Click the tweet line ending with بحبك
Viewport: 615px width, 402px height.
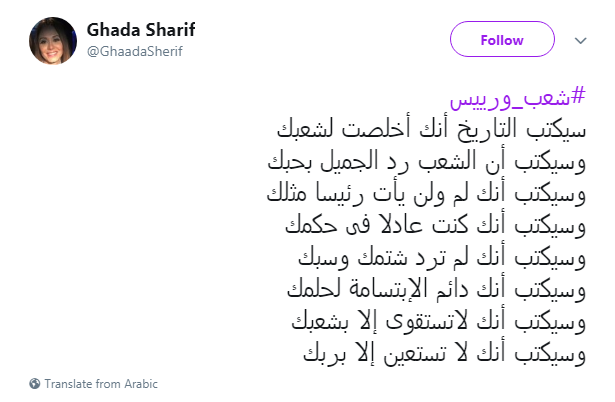pyautogui.click(x=427, y=161)
